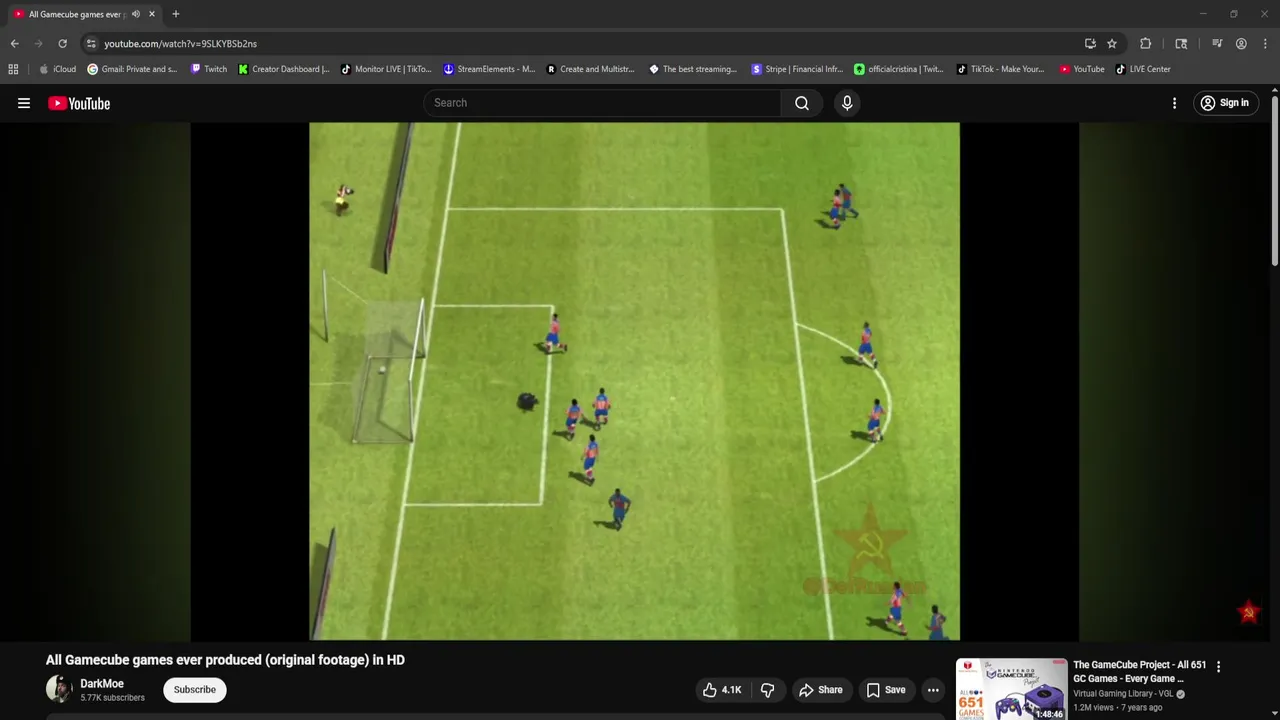
Task: Open more actions menu beside Save
Action: pyautogui.click(x=933, y=690)
